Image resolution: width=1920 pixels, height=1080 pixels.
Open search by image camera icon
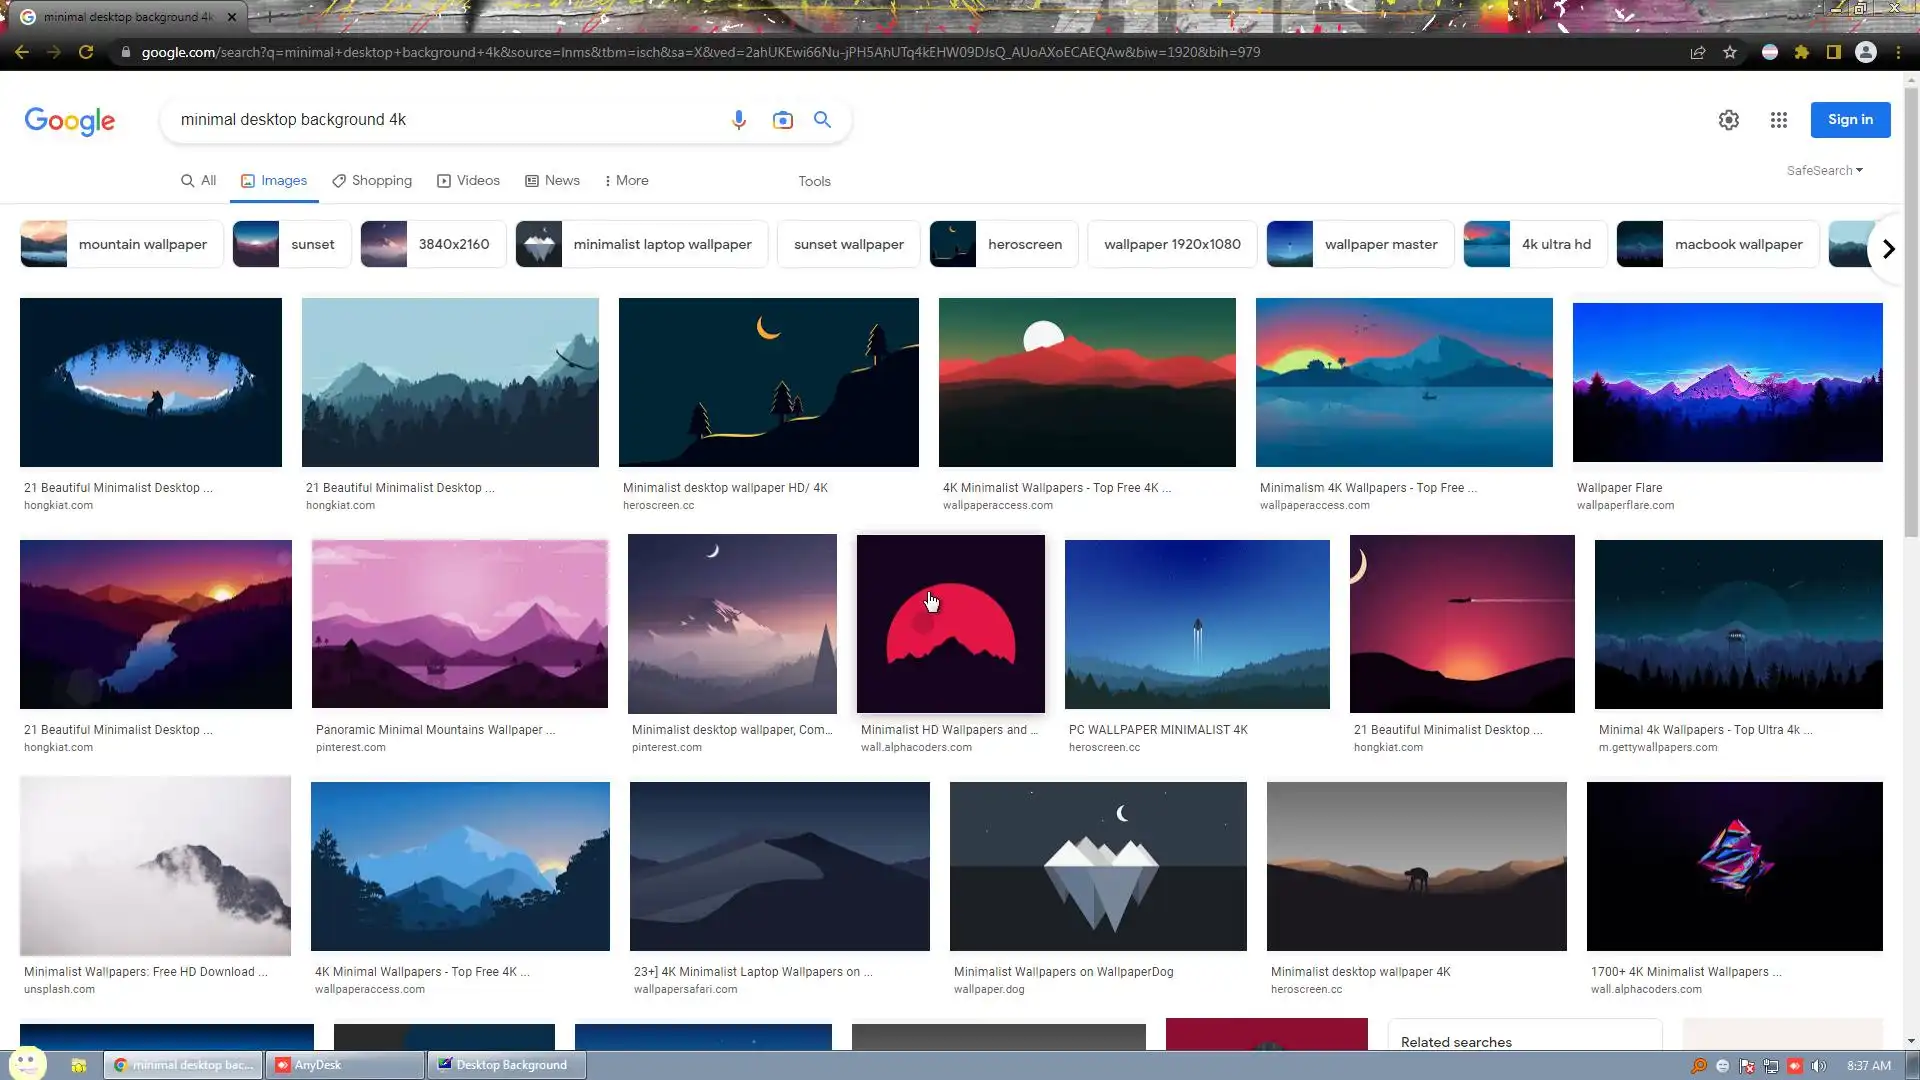coord(782,120)
